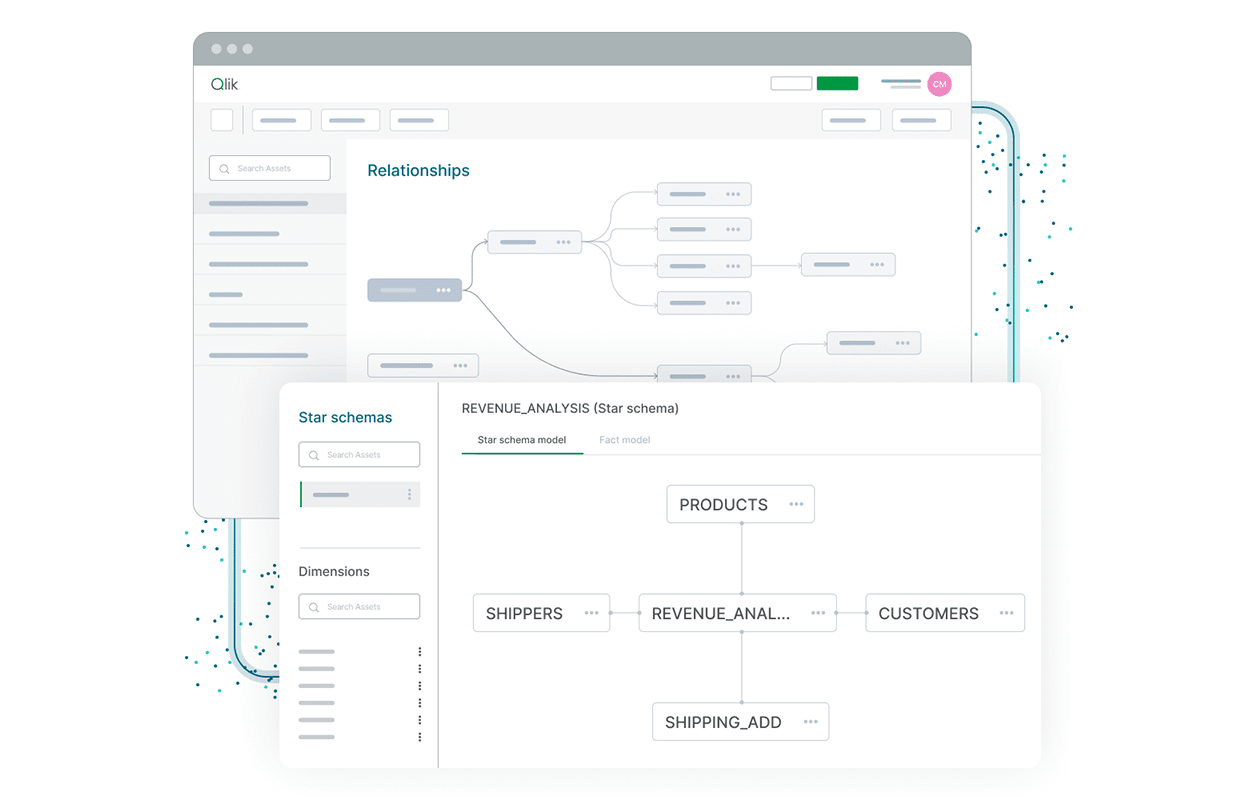Select the Star schema model tab
The height and width of the screenshot is (800, 1234).
(x=521, y=440)
